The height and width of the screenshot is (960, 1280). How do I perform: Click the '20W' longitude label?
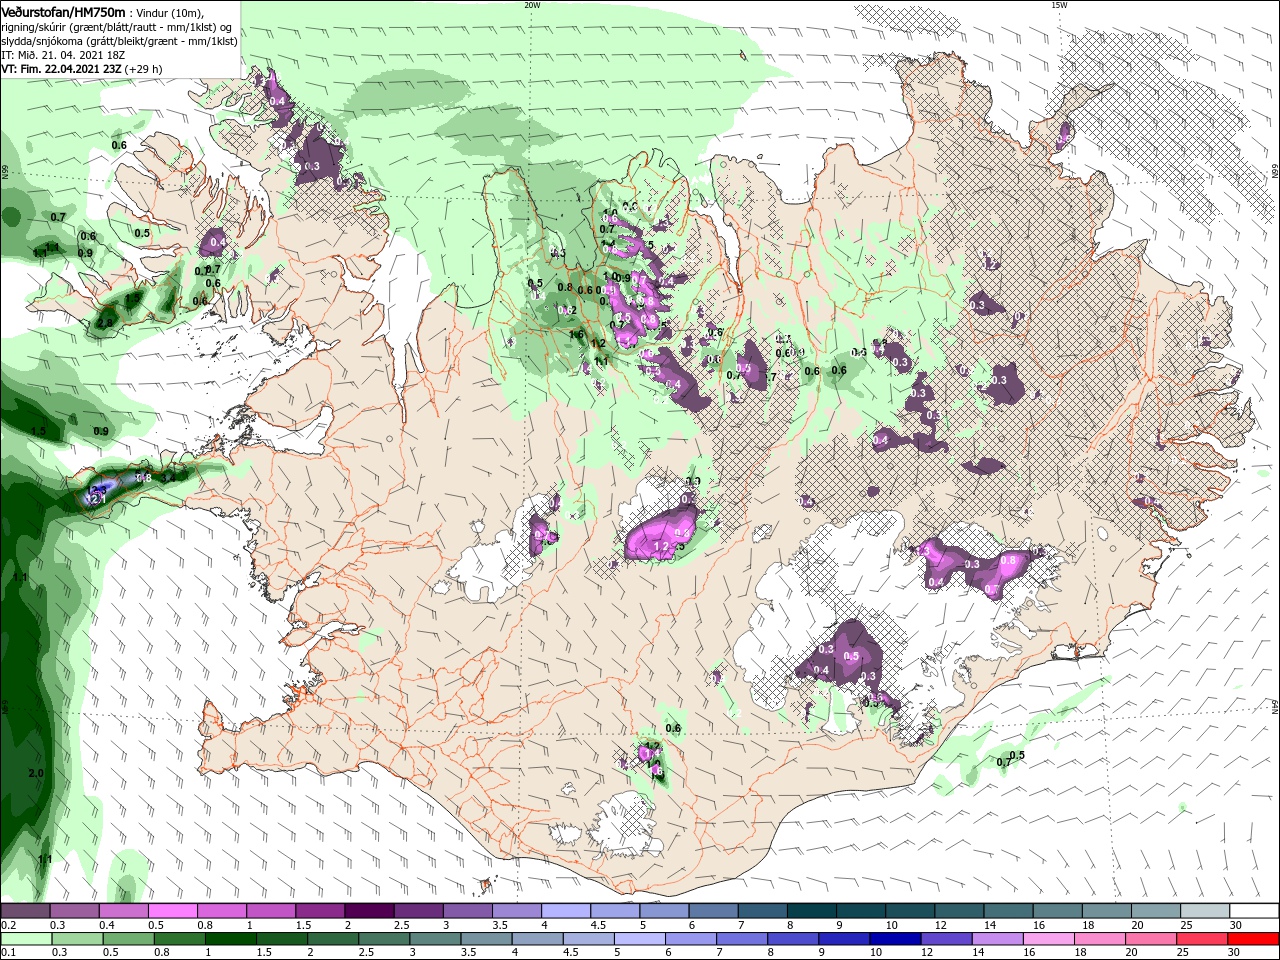tap(532, 4)
